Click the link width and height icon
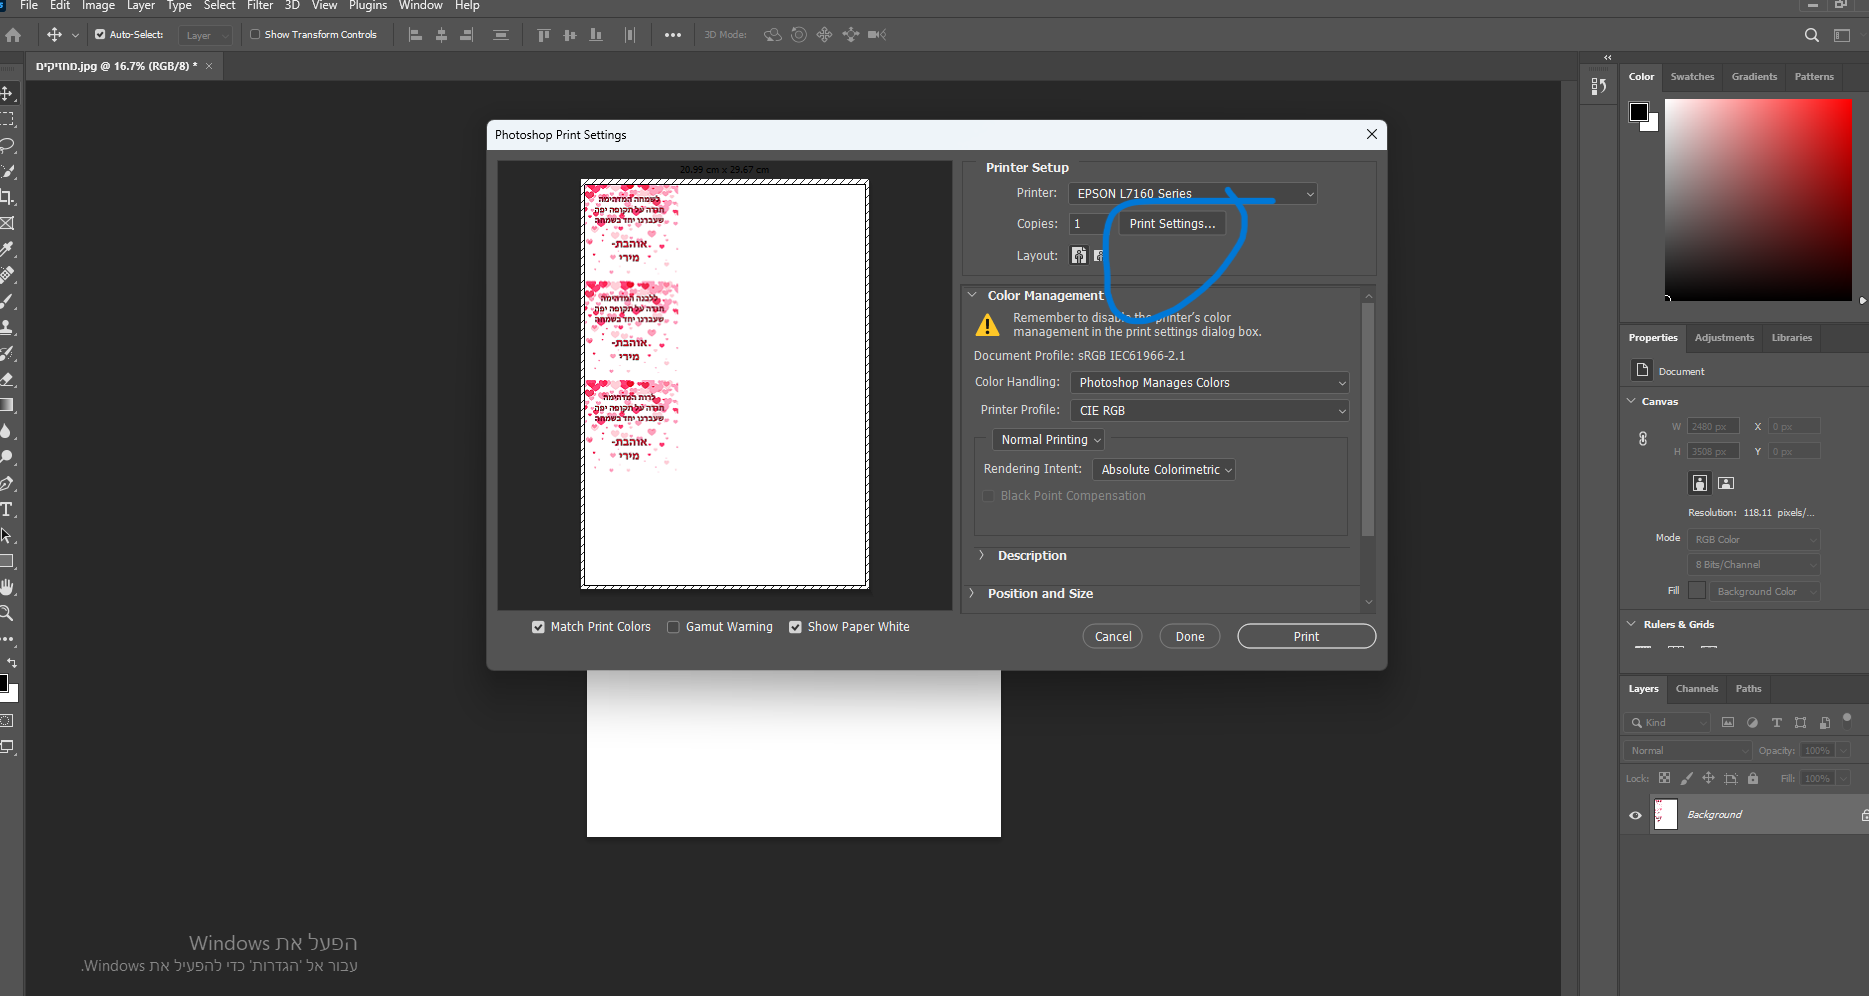Viewport: 1869px width, 996px height. coord(1643,439)
